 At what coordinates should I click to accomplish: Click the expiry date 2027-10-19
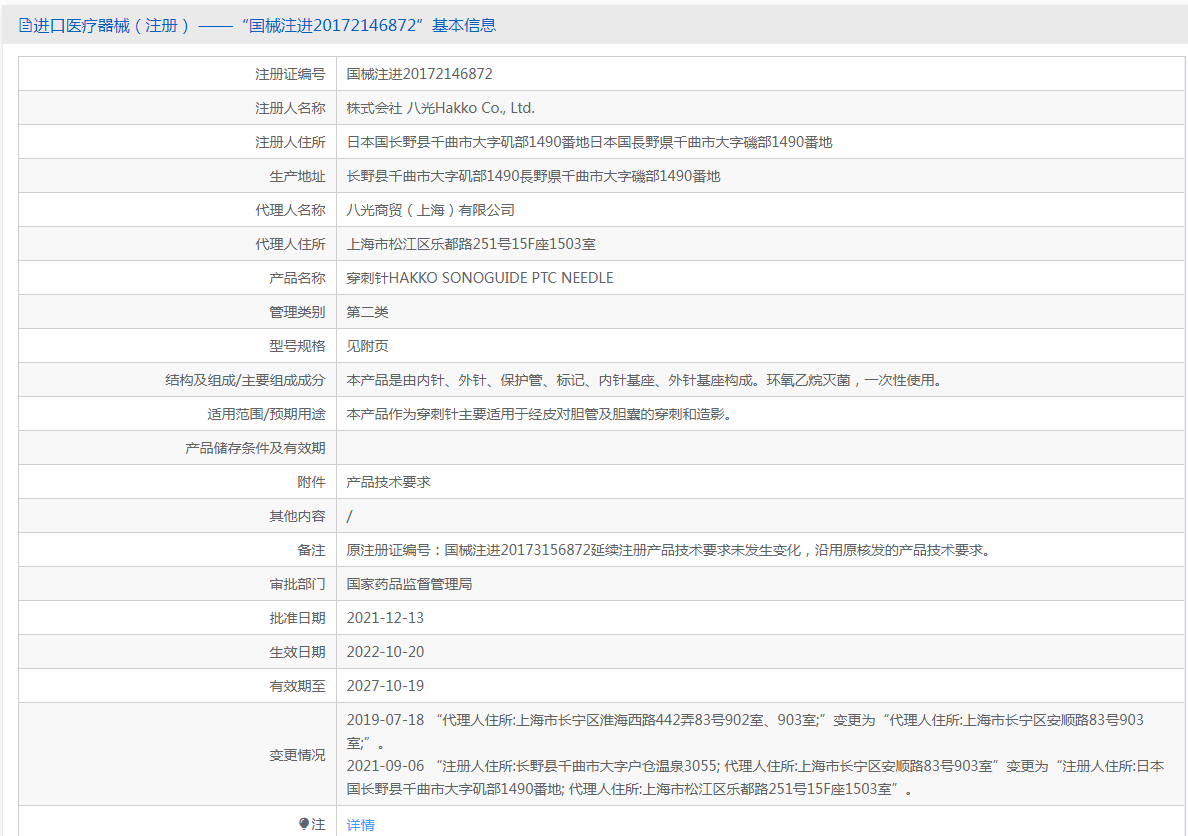point(385,686)
